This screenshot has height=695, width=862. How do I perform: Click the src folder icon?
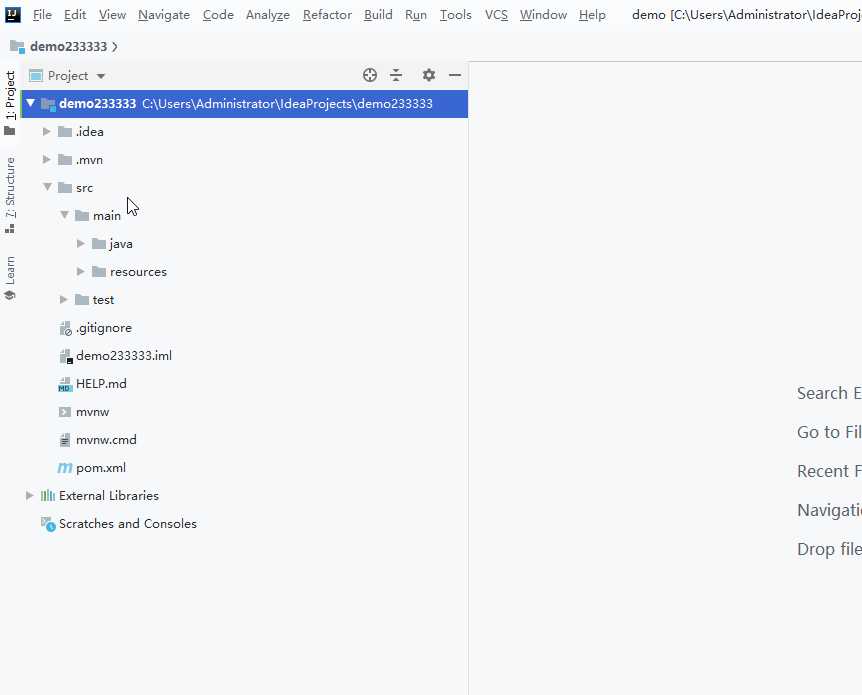tap(65, 187)
